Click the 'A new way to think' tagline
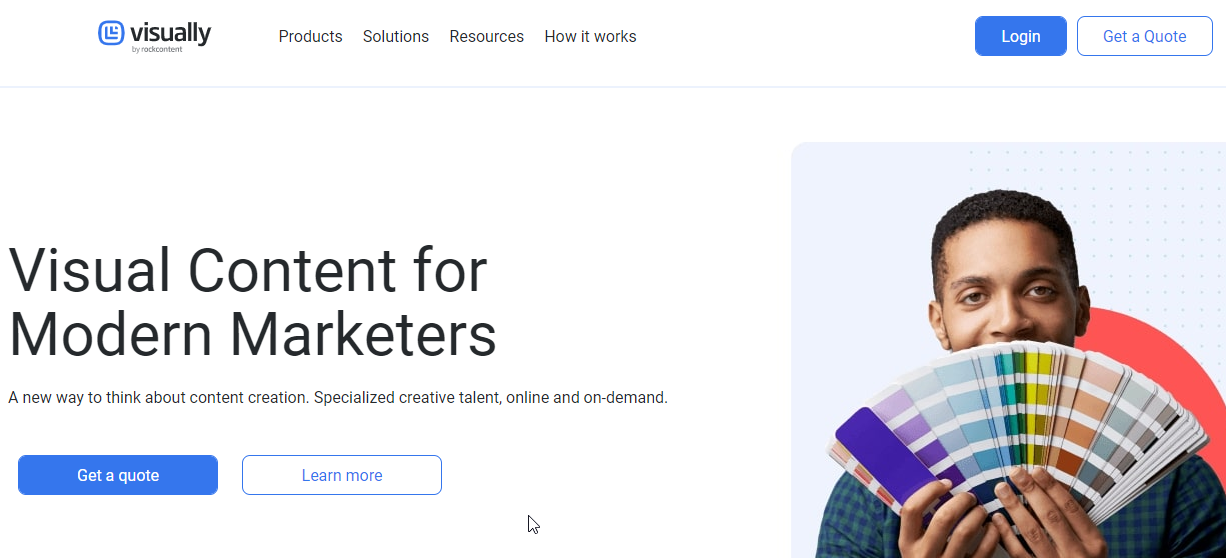The width and height of the screenshot is (1226, 558). pos(338,397)
